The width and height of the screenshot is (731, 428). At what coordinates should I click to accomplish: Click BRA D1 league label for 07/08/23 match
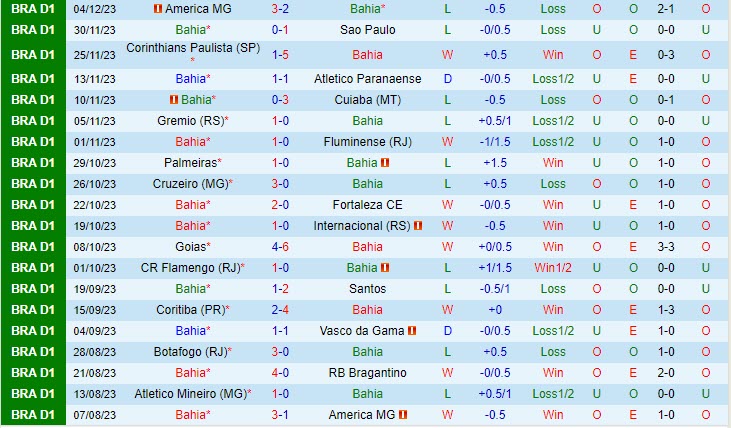(33, 414)
